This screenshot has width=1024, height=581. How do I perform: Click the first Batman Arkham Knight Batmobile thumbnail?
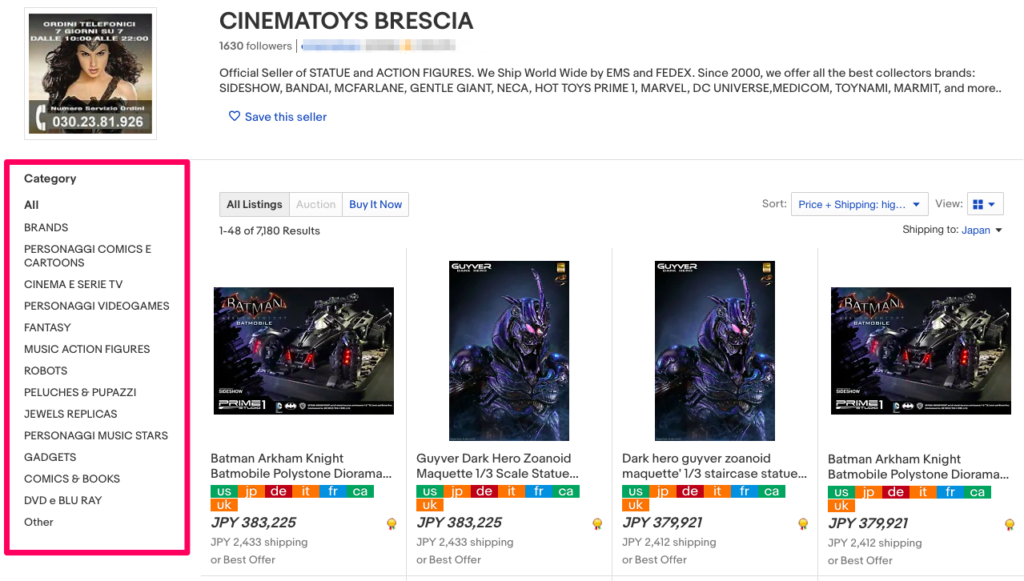point(304,351)
